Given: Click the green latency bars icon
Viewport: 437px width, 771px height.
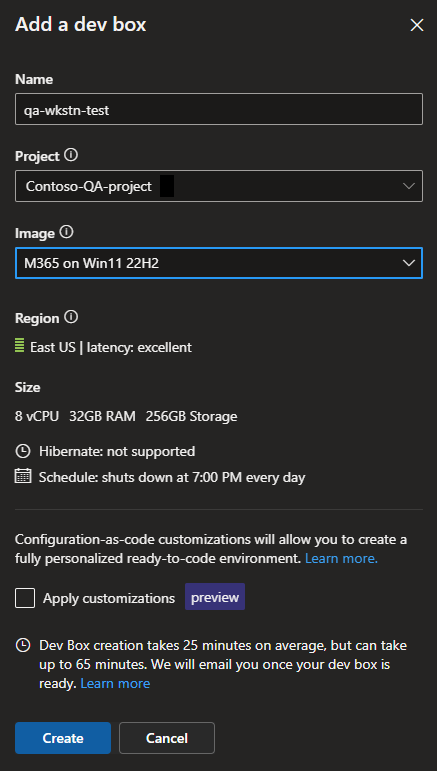Looking at the screenshot, I should coord(20,346).
